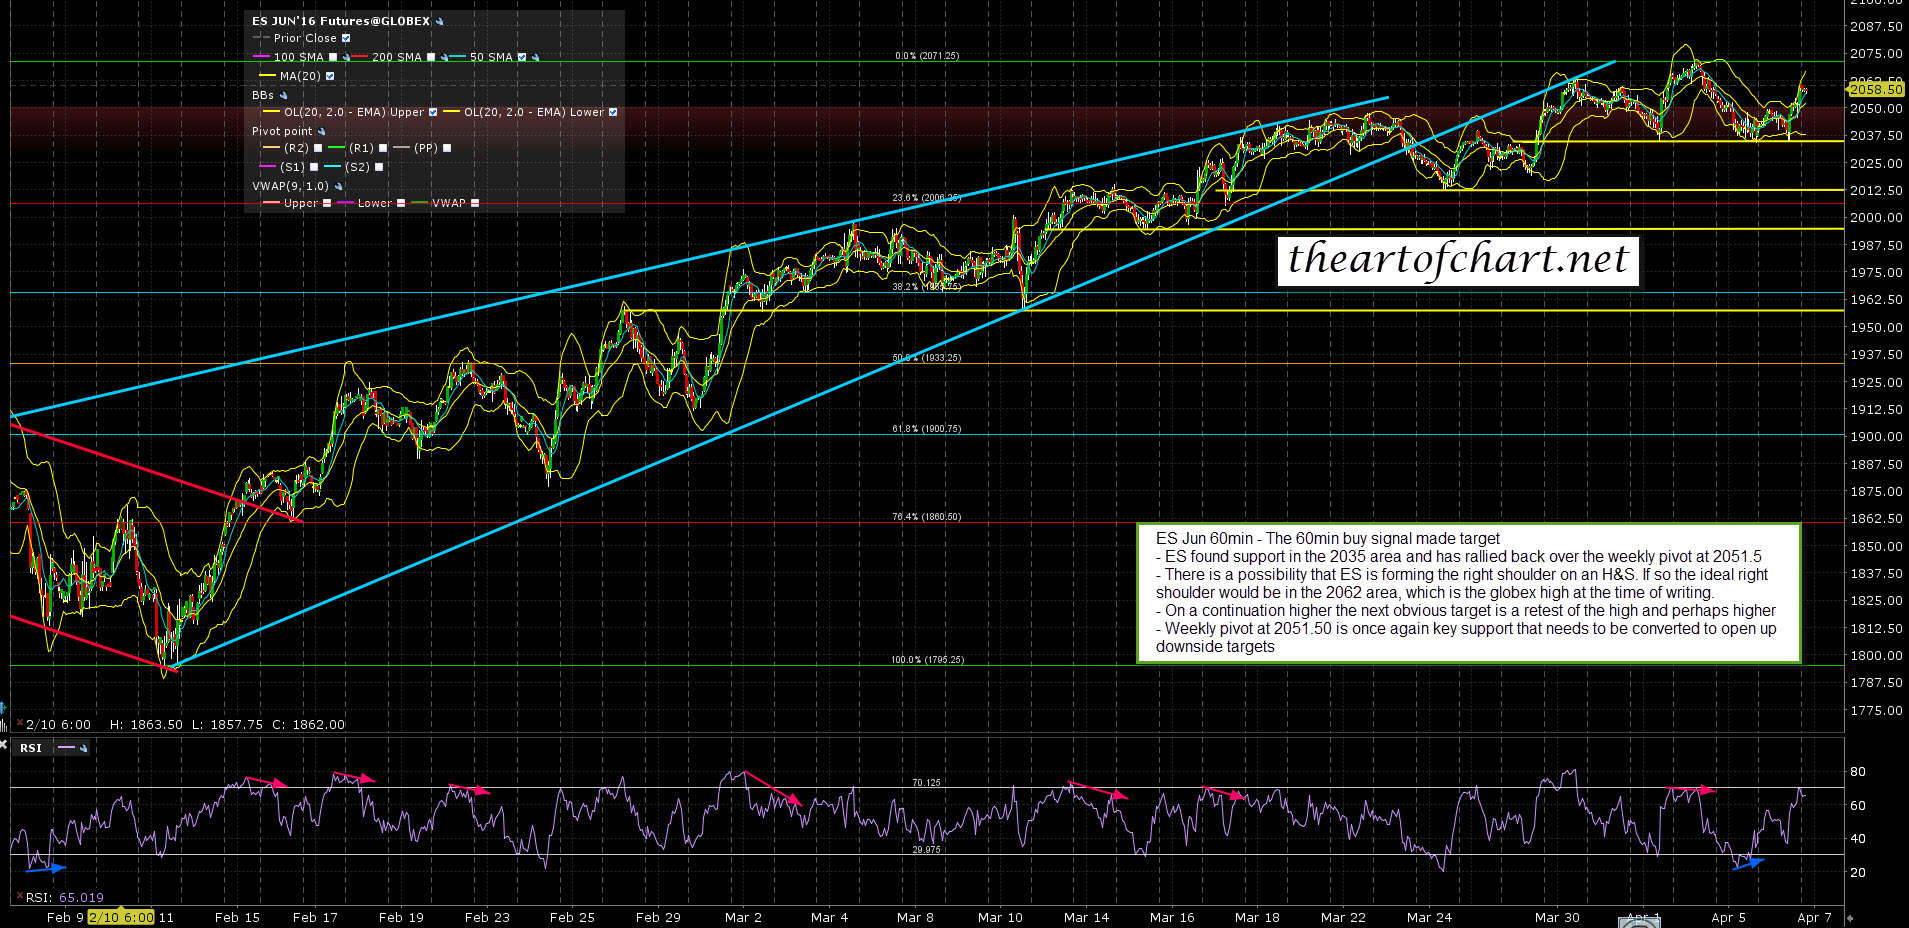Viewport: 1909px width, 928px height.
Task: Enable the 100 SMA checkbox
Action: 333,58
